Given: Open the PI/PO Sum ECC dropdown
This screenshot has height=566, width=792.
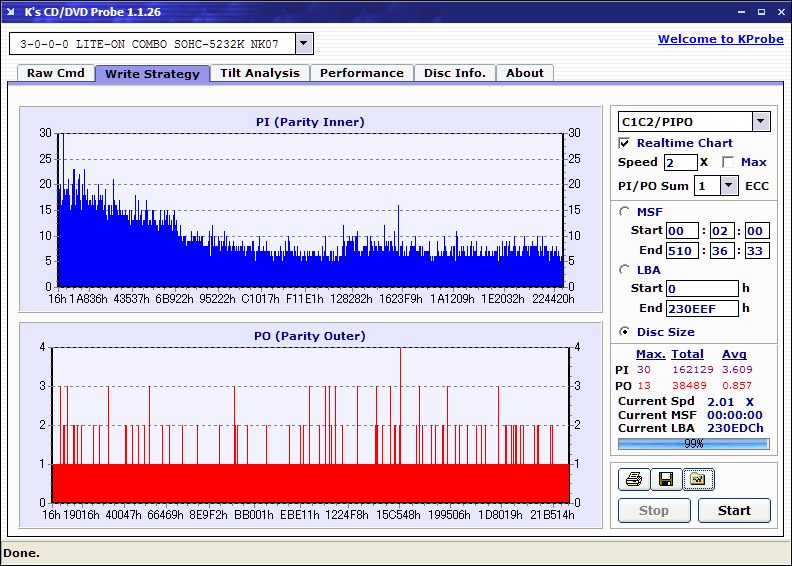Looking at the screenshot, I should tap(728, 186).
